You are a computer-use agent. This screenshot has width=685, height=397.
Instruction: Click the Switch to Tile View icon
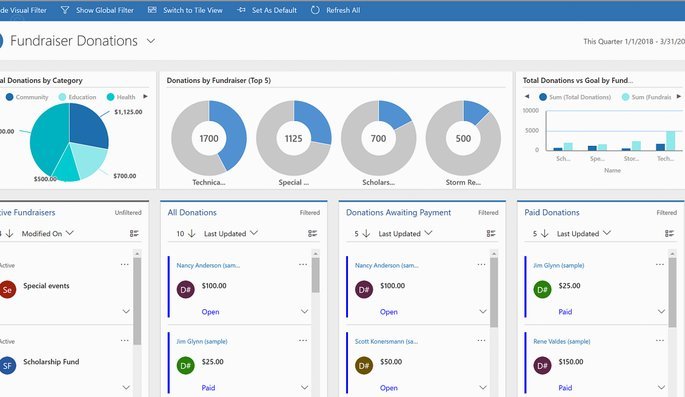click(x=152, y=10)
